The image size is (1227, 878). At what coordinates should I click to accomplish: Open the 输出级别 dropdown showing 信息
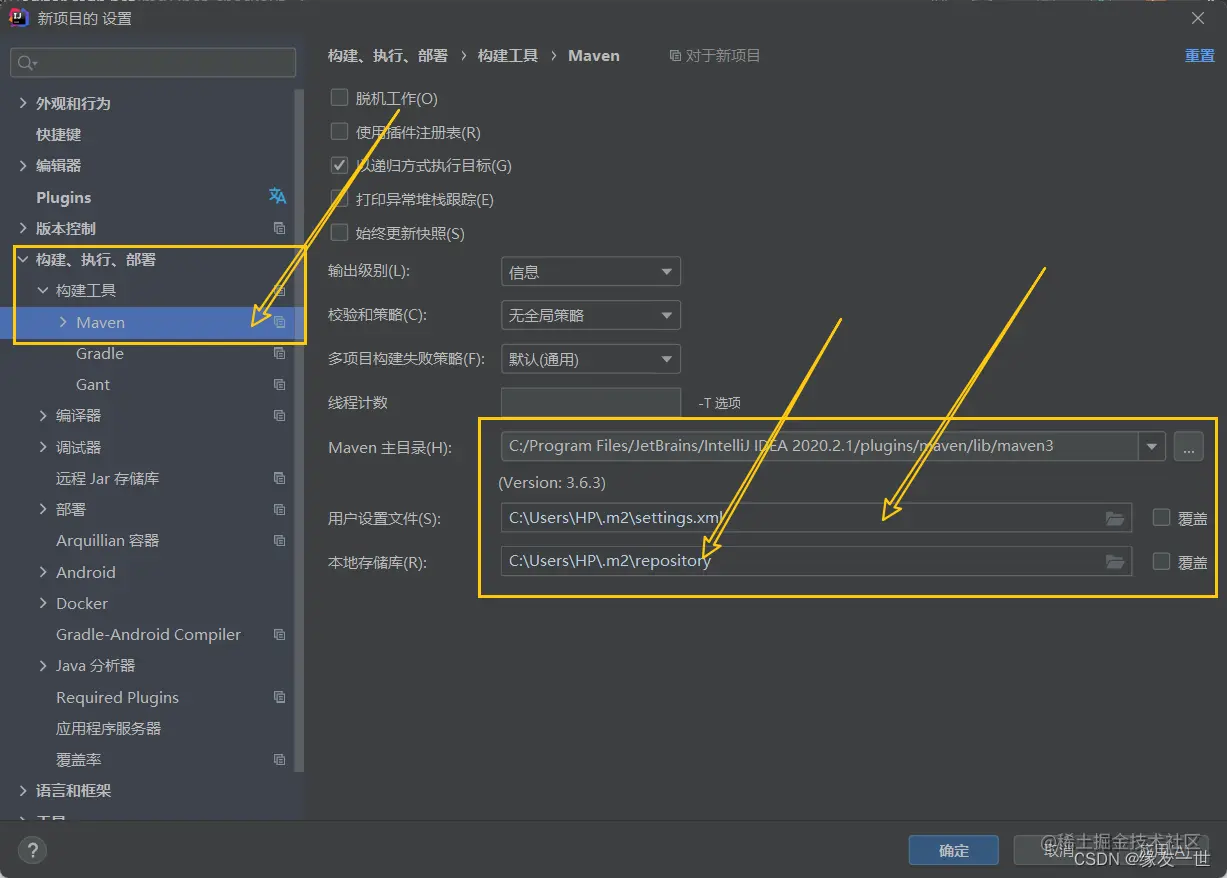tap(590, 271)
